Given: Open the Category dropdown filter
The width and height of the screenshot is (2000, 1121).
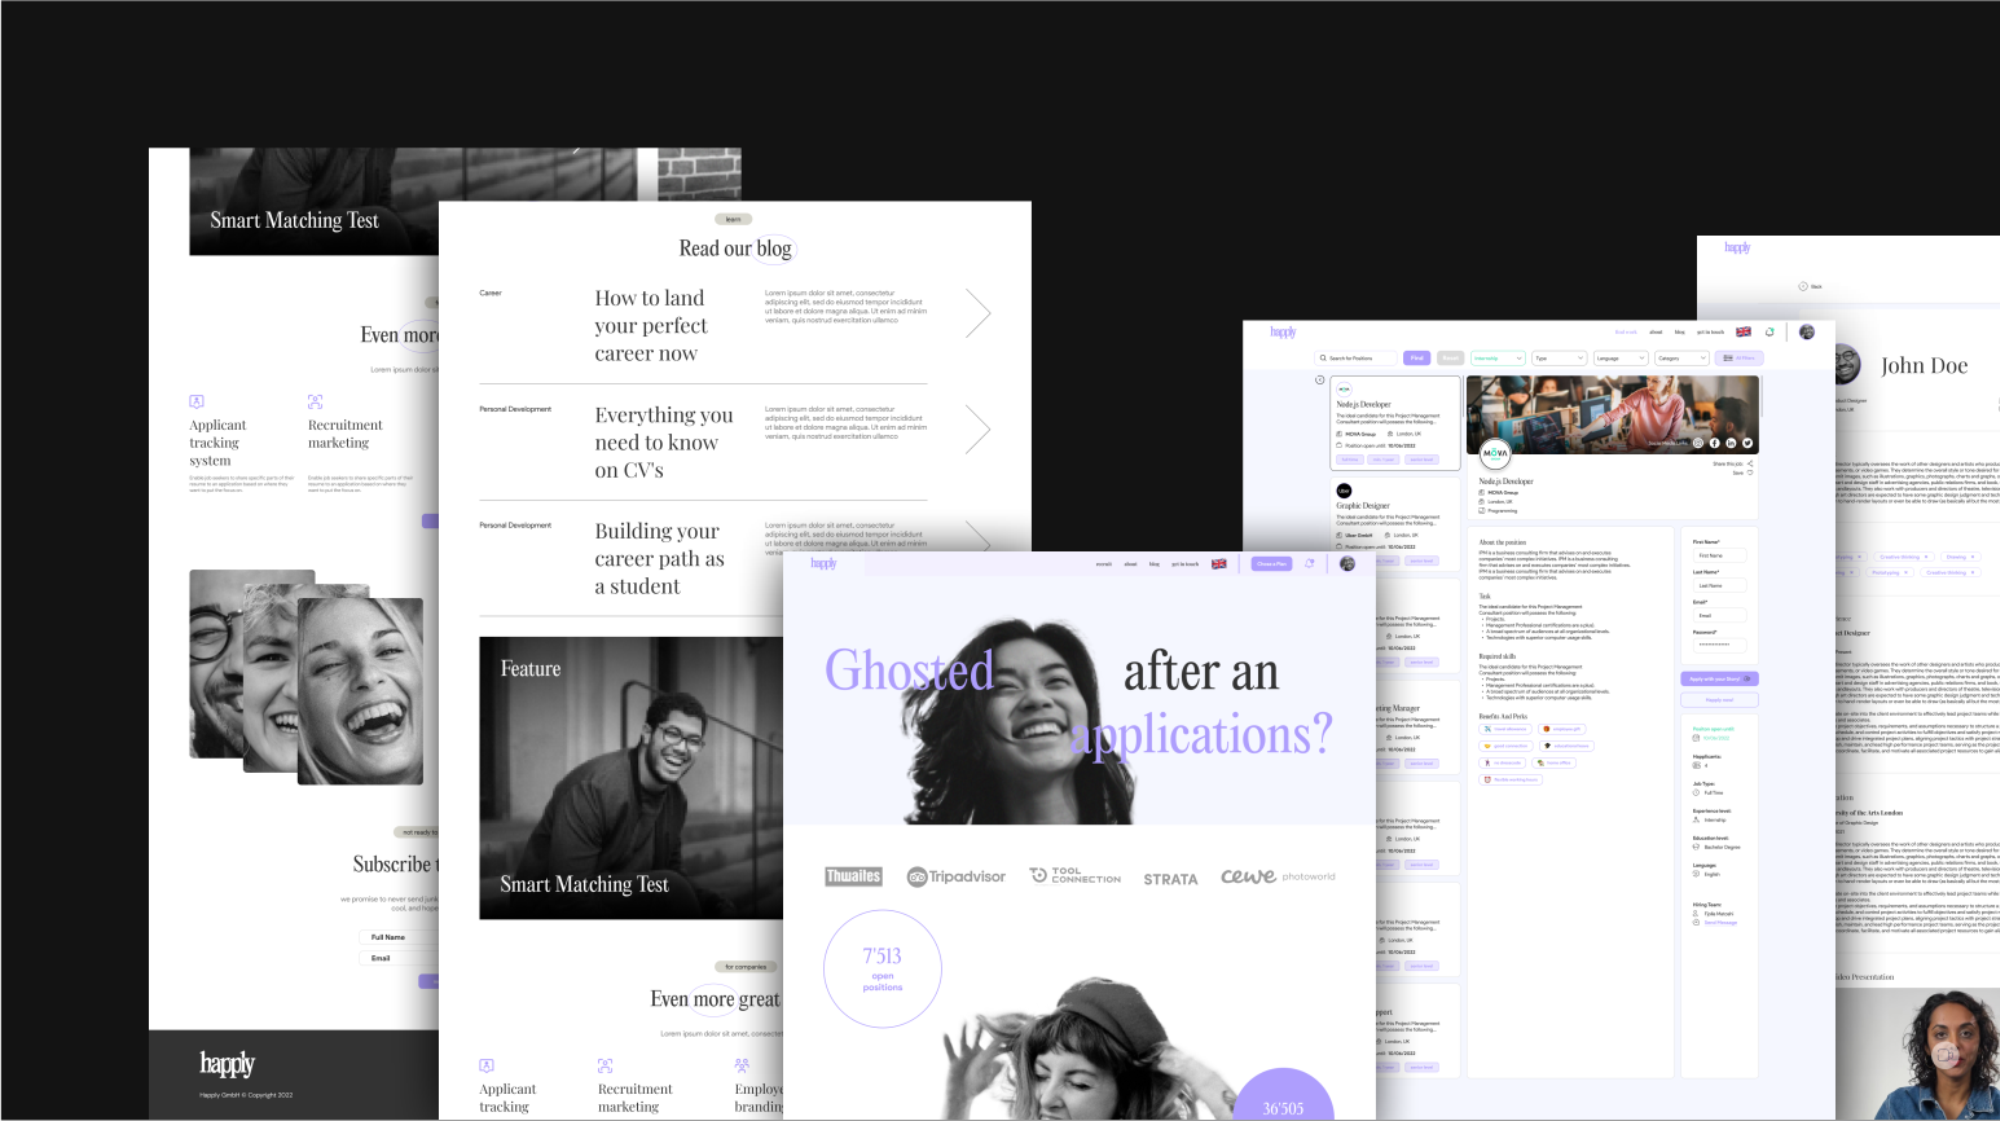Looking at the screenshot, I should pyautogui.click(x=1681, y=358).
